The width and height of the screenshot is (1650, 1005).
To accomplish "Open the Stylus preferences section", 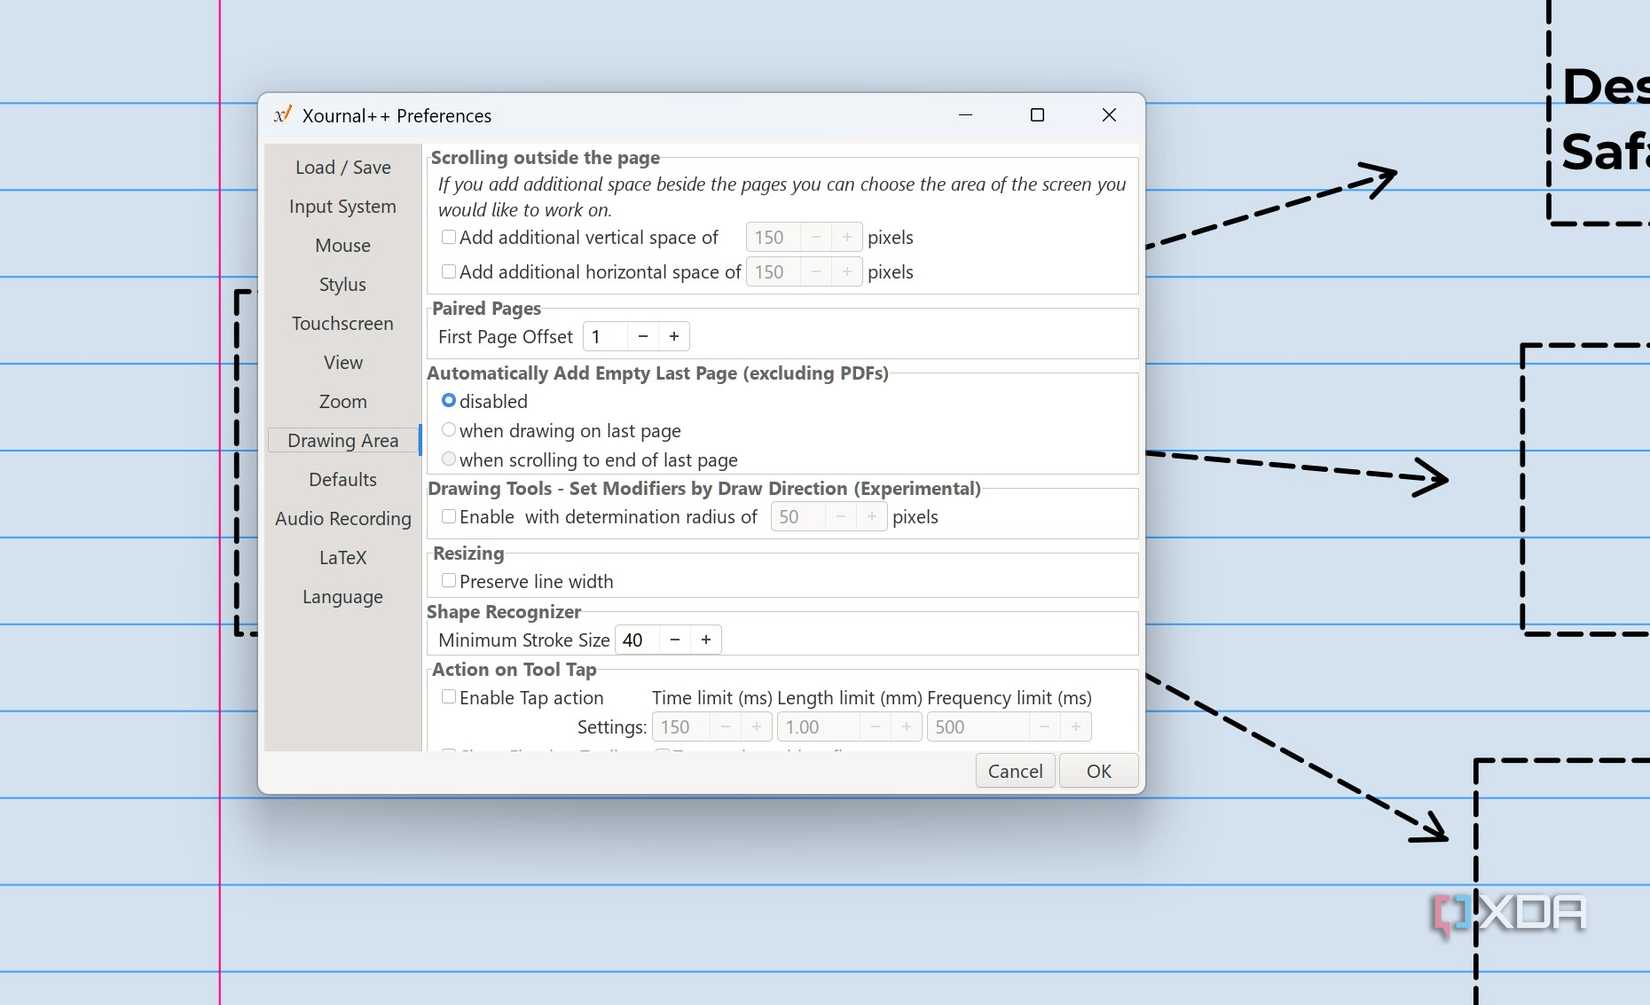I will 342,284.
